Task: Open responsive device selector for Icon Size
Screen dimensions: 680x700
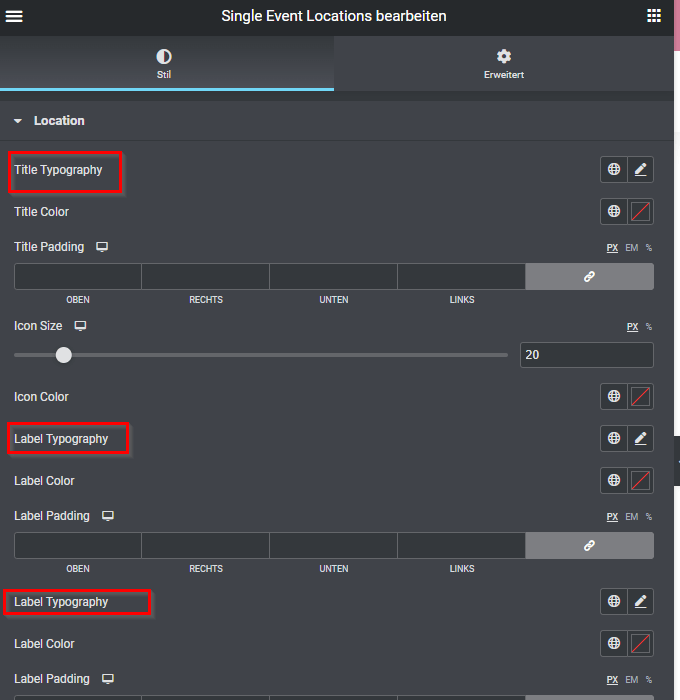Action: point(81,326)
